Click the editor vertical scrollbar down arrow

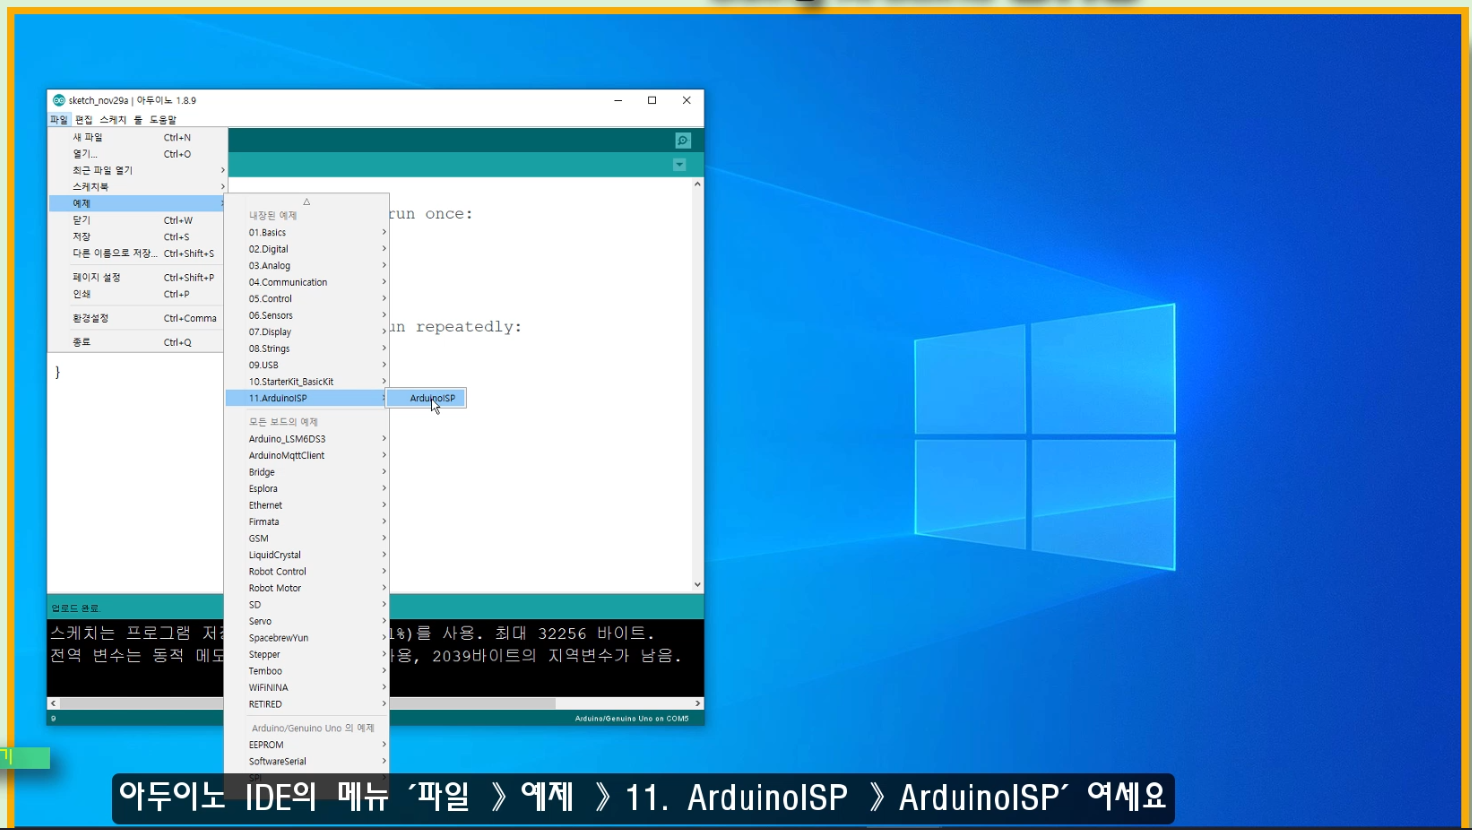point(697,585)
